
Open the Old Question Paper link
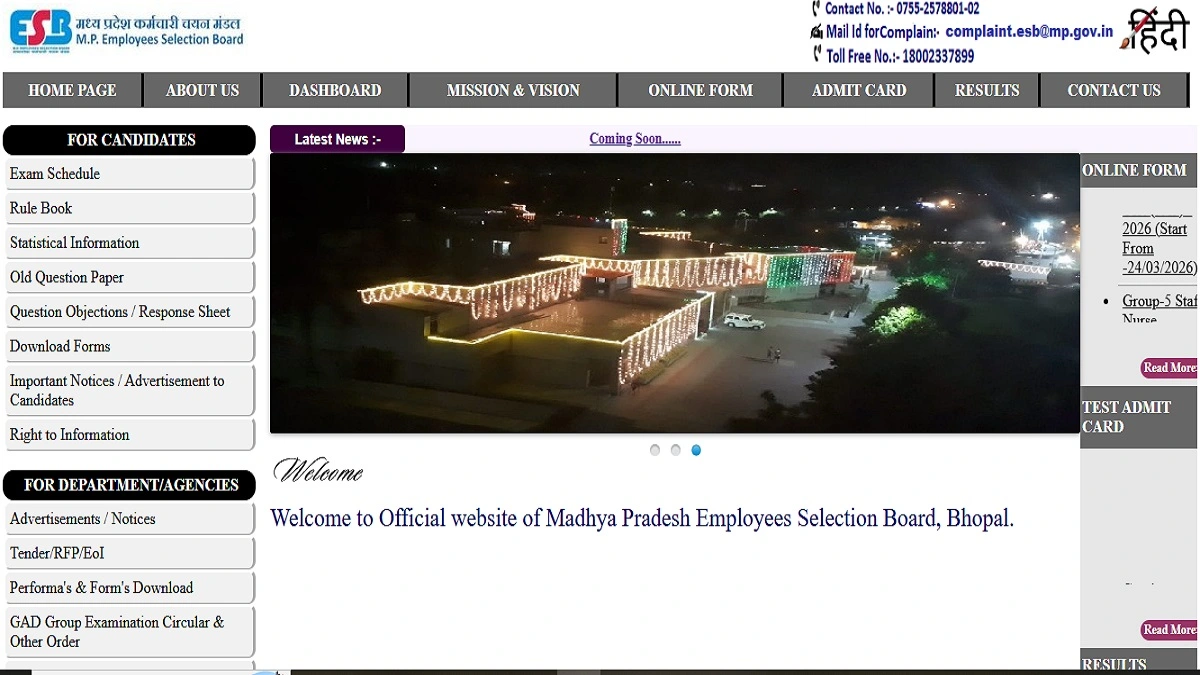click(67, 277)
